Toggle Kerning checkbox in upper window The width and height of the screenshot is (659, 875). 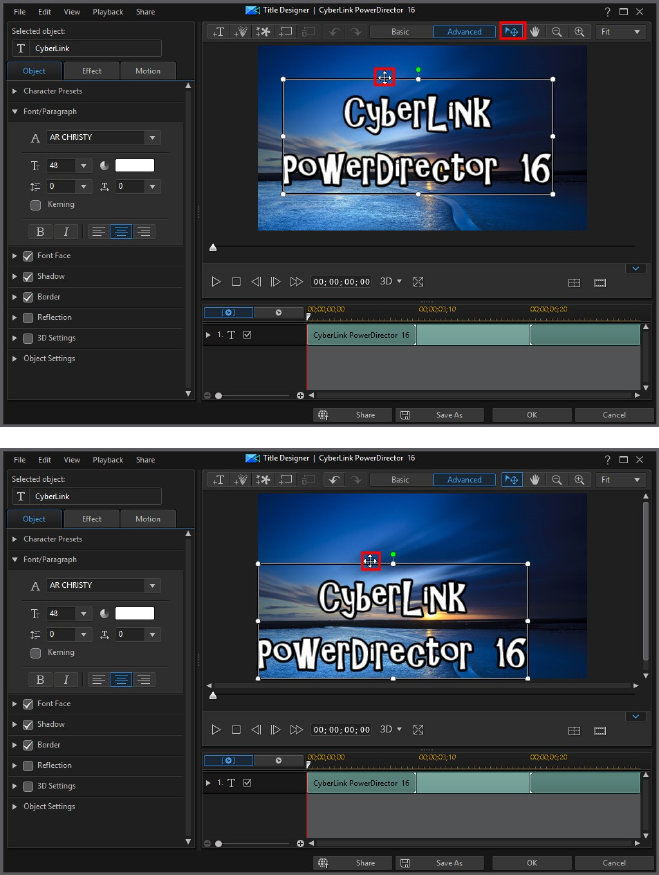36,205
